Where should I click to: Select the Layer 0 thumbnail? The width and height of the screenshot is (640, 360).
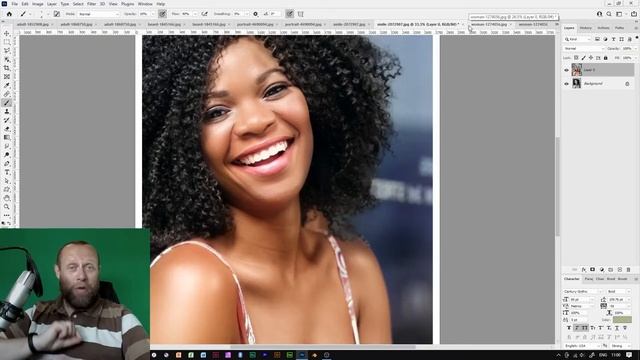tap(576, 70)
